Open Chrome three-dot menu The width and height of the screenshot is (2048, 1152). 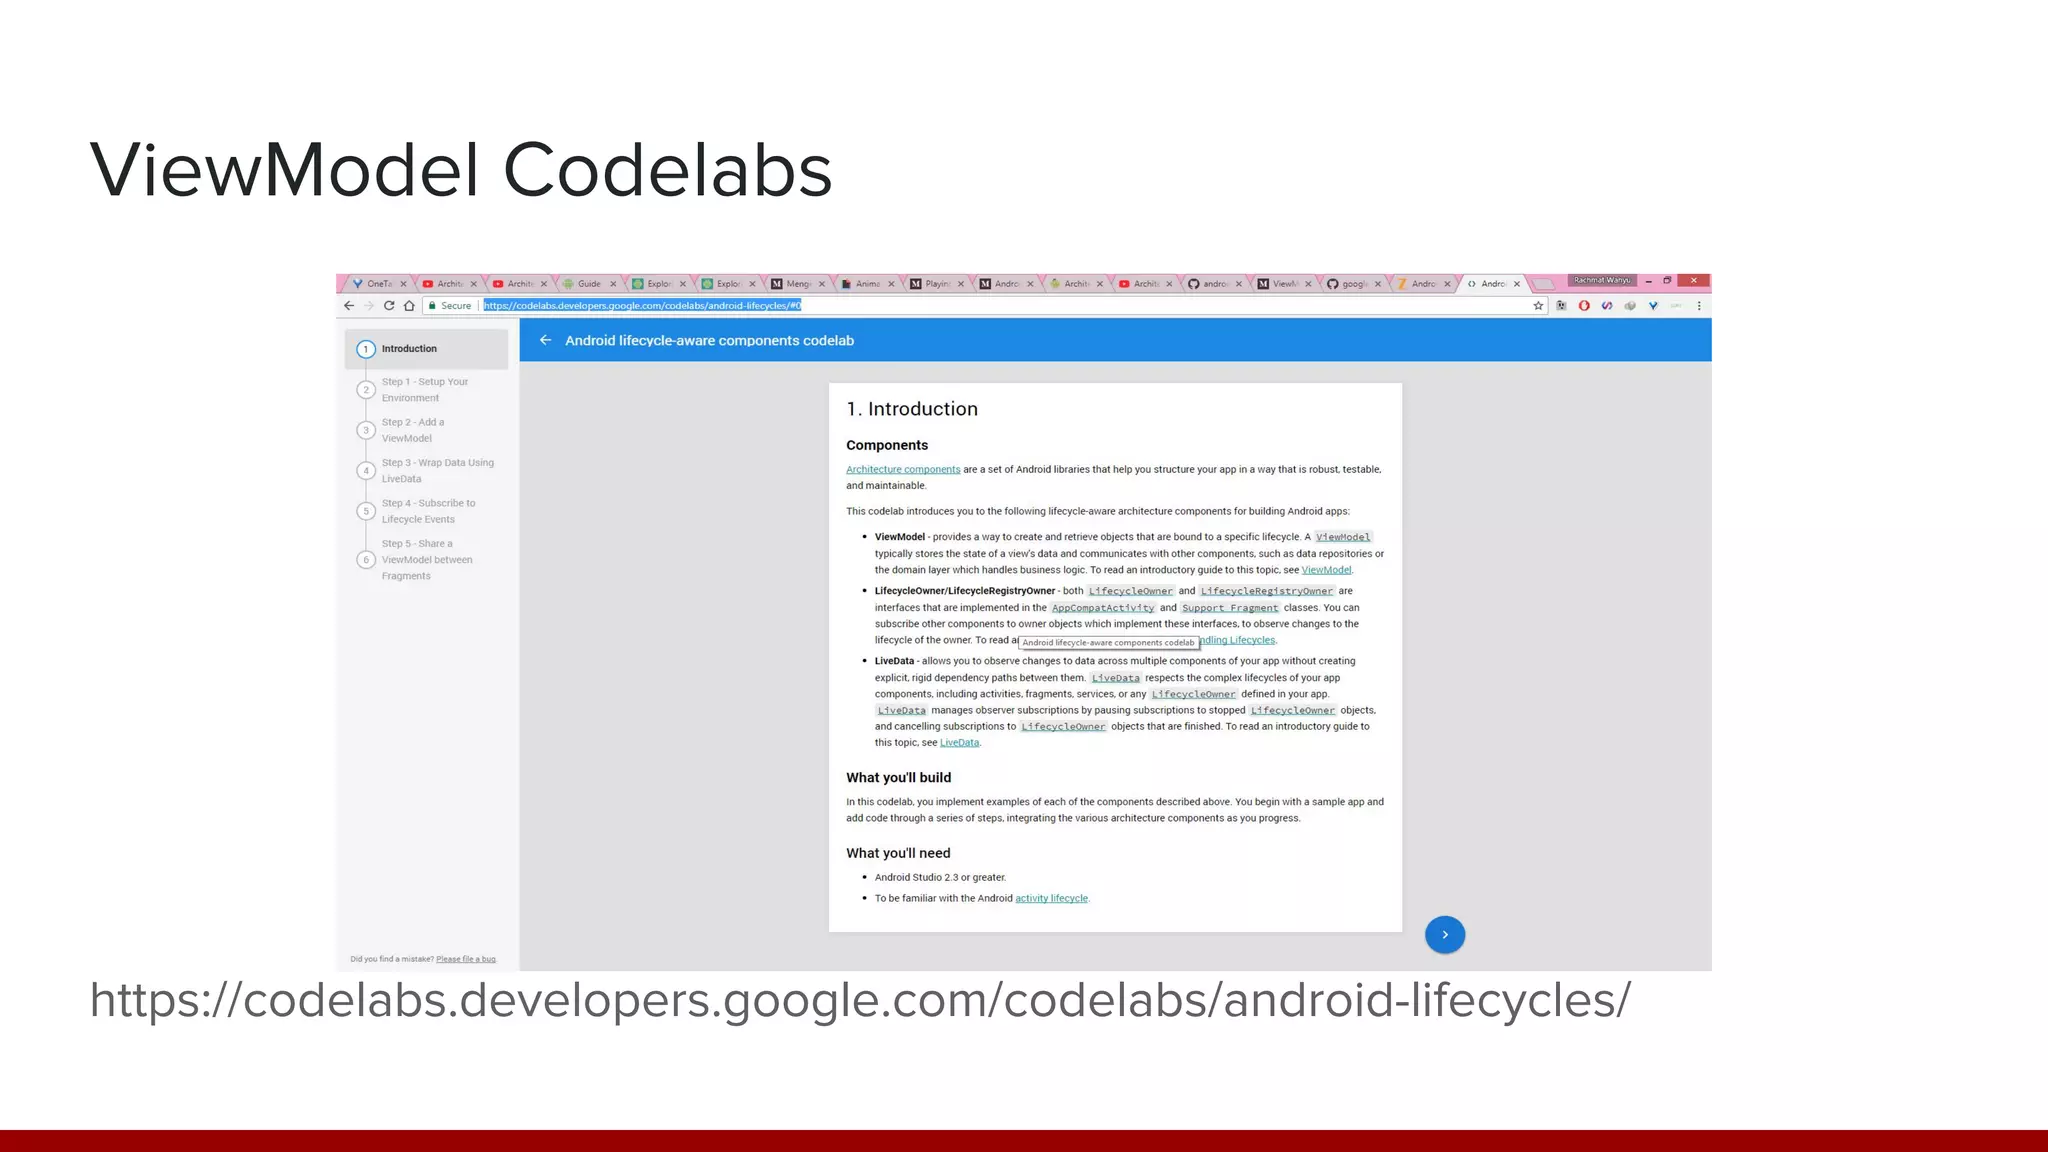pos(1699,306)
